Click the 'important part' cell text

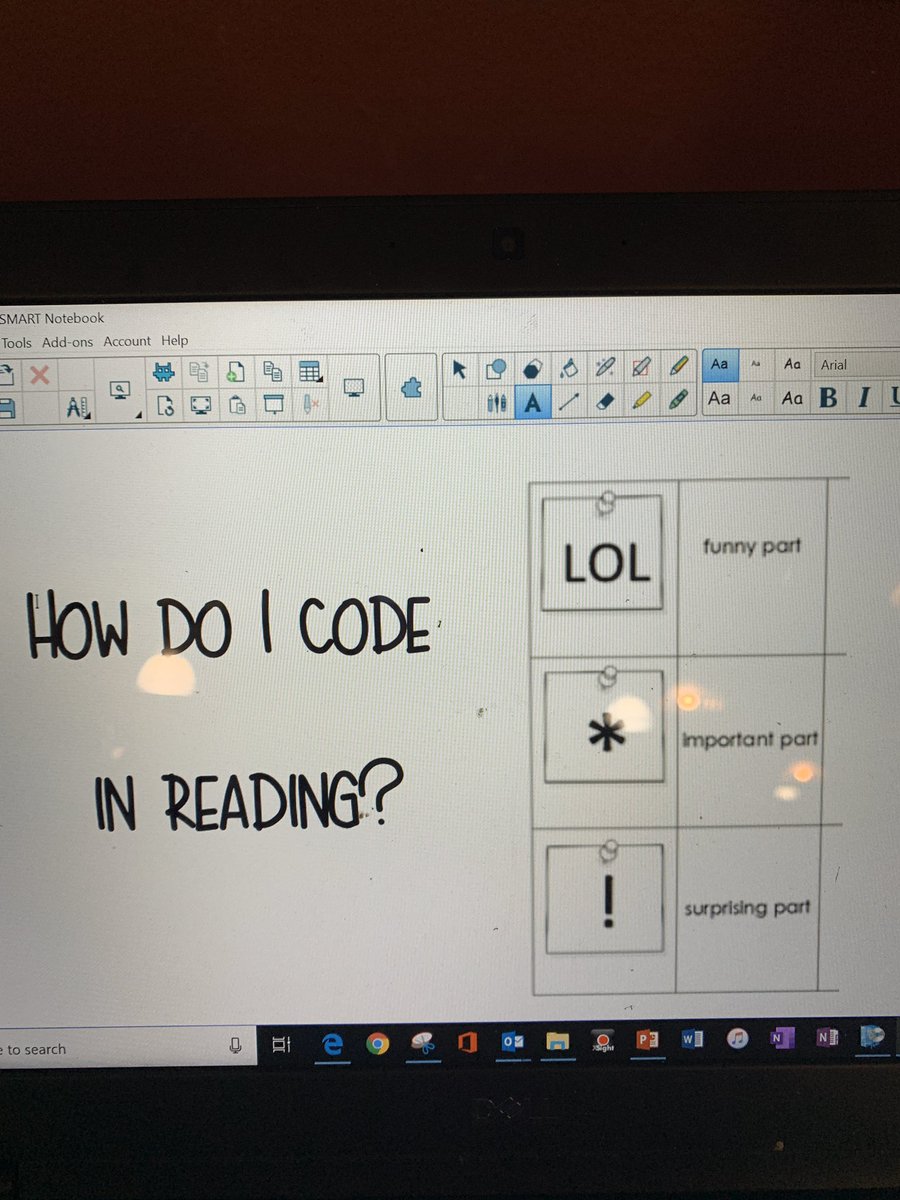tap(751, 739)
